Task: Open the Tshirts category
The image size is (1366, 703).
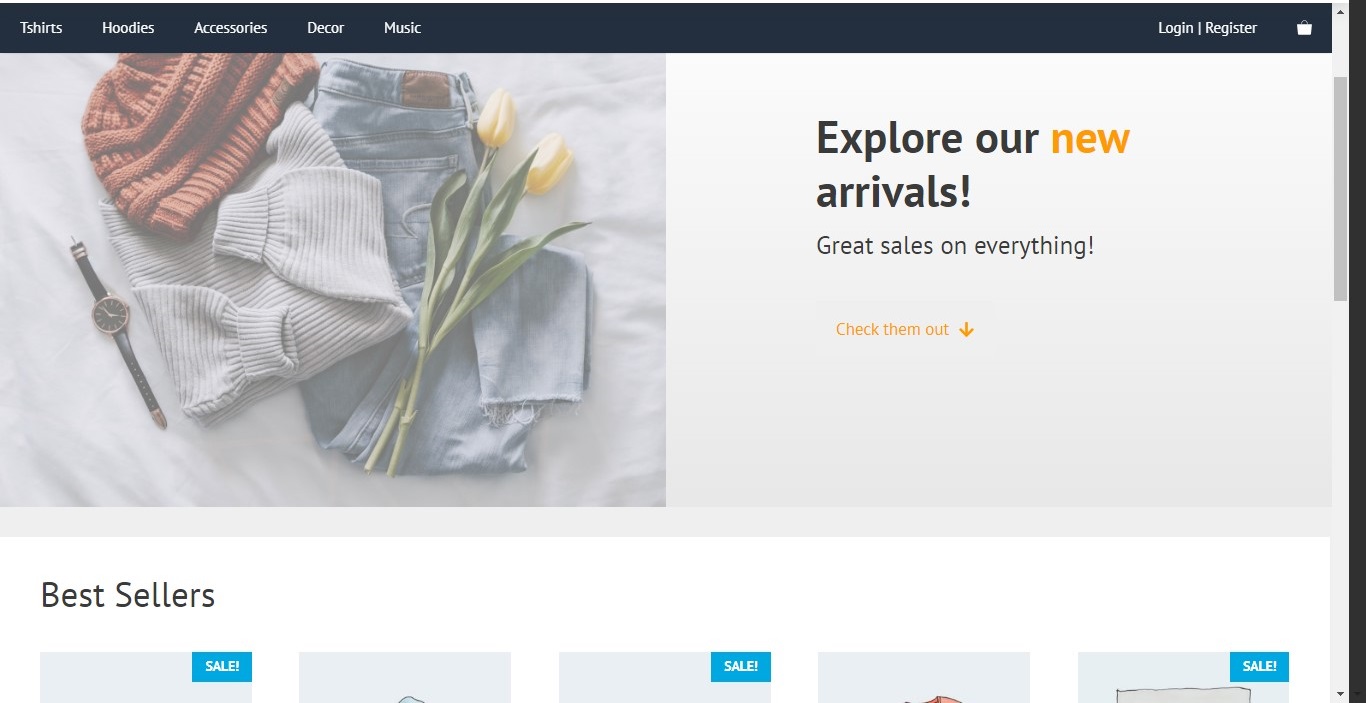Action: click(41, 28)
